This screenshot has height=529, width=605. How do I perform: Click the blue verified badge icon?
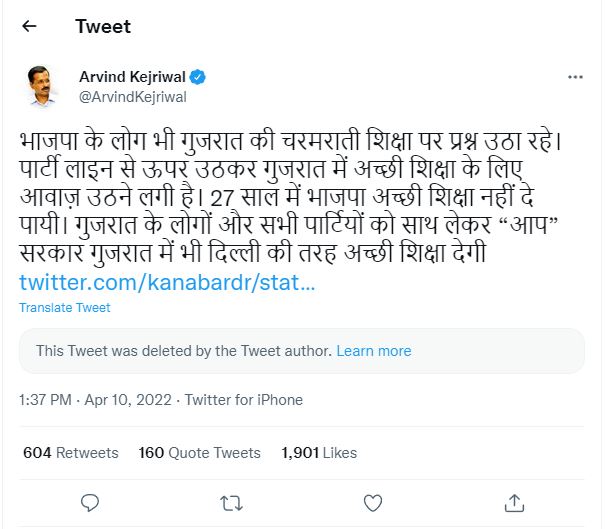coord(199,77)
